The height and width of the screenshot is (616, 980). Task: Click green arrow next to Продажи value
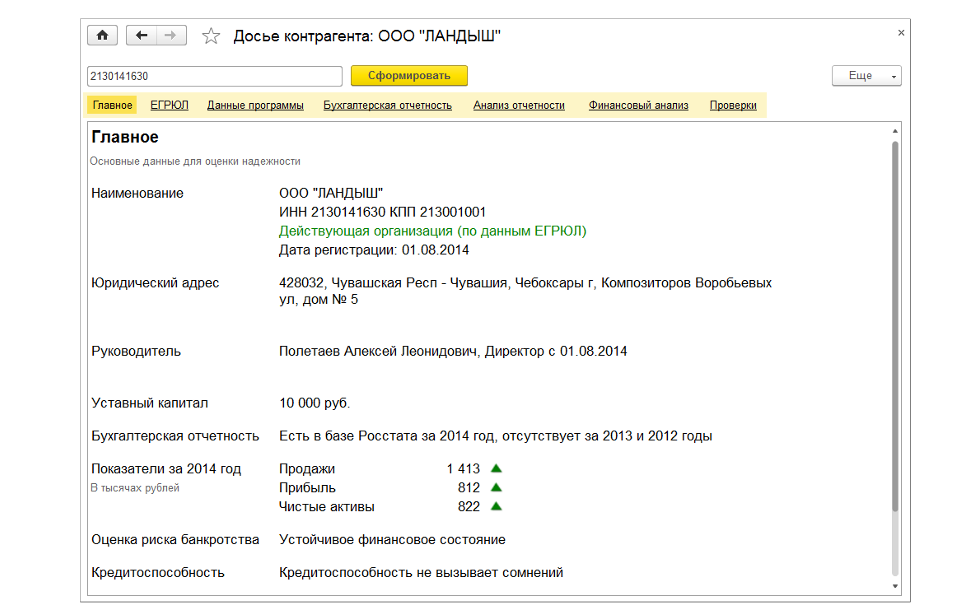pyautogui.click(x=496, y=468)
